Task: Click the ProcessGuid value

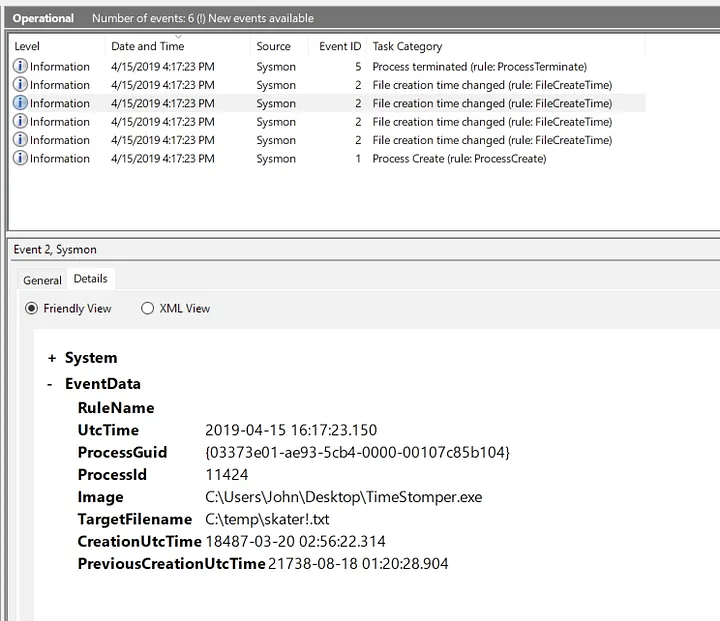Action: (357, 453)
